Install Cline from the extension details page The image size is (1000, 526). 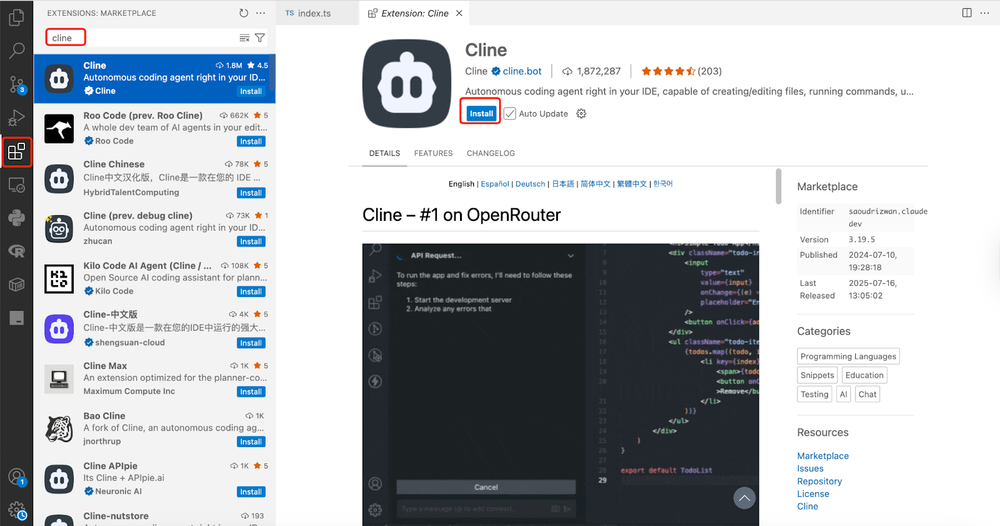pyautogui.click(x=481, y=114)
